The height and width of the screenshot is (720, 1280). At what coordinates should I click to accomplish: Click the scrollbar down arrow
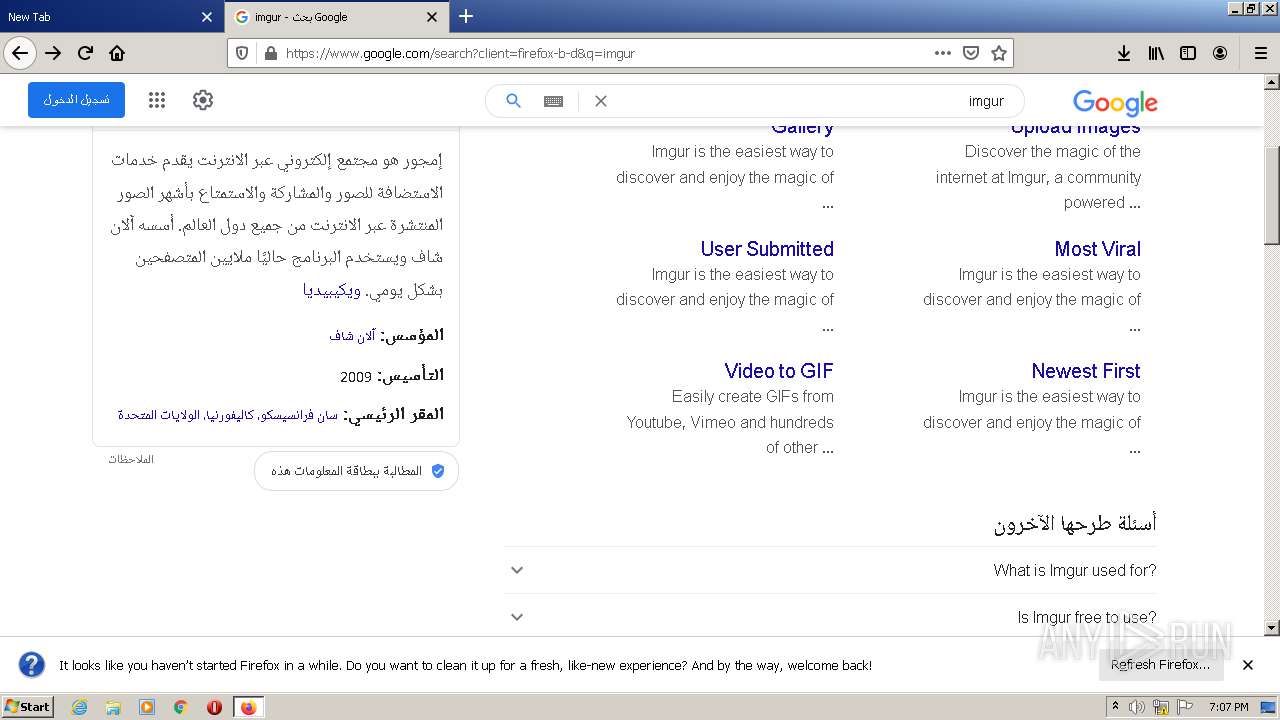pyautogui.click(x=1272, y=628)
